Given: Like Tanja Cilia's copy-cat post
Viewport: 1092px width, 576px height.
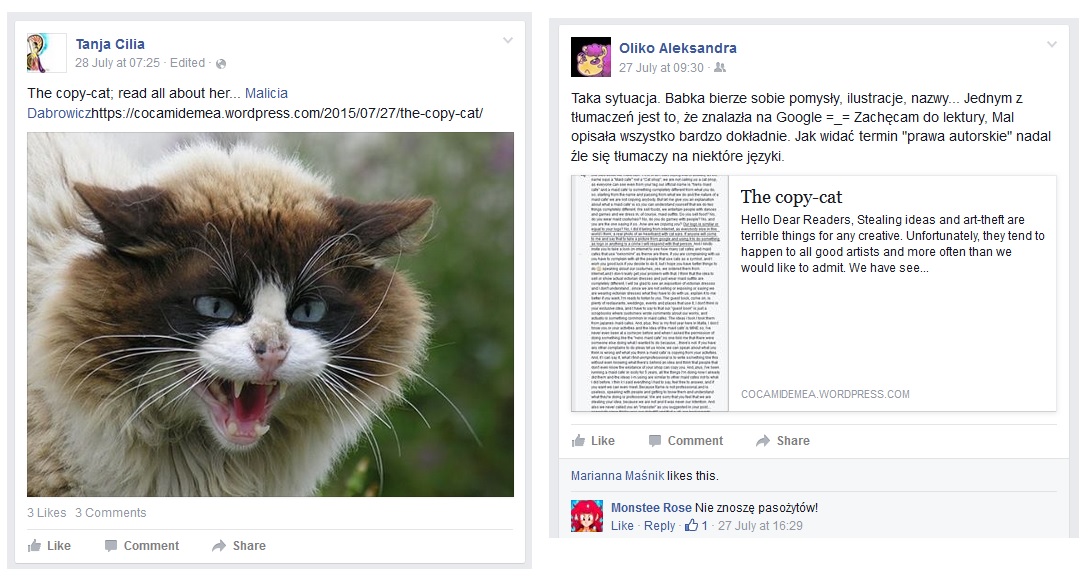Looking at the screenshot, I should 49,545.
